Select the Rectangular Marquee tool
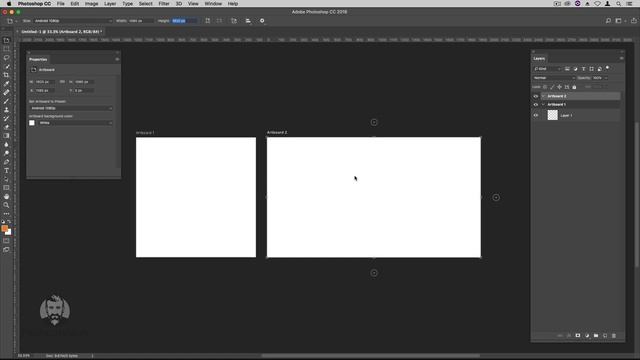The height and width of the screenshot is (360, 640). [6, 49]
